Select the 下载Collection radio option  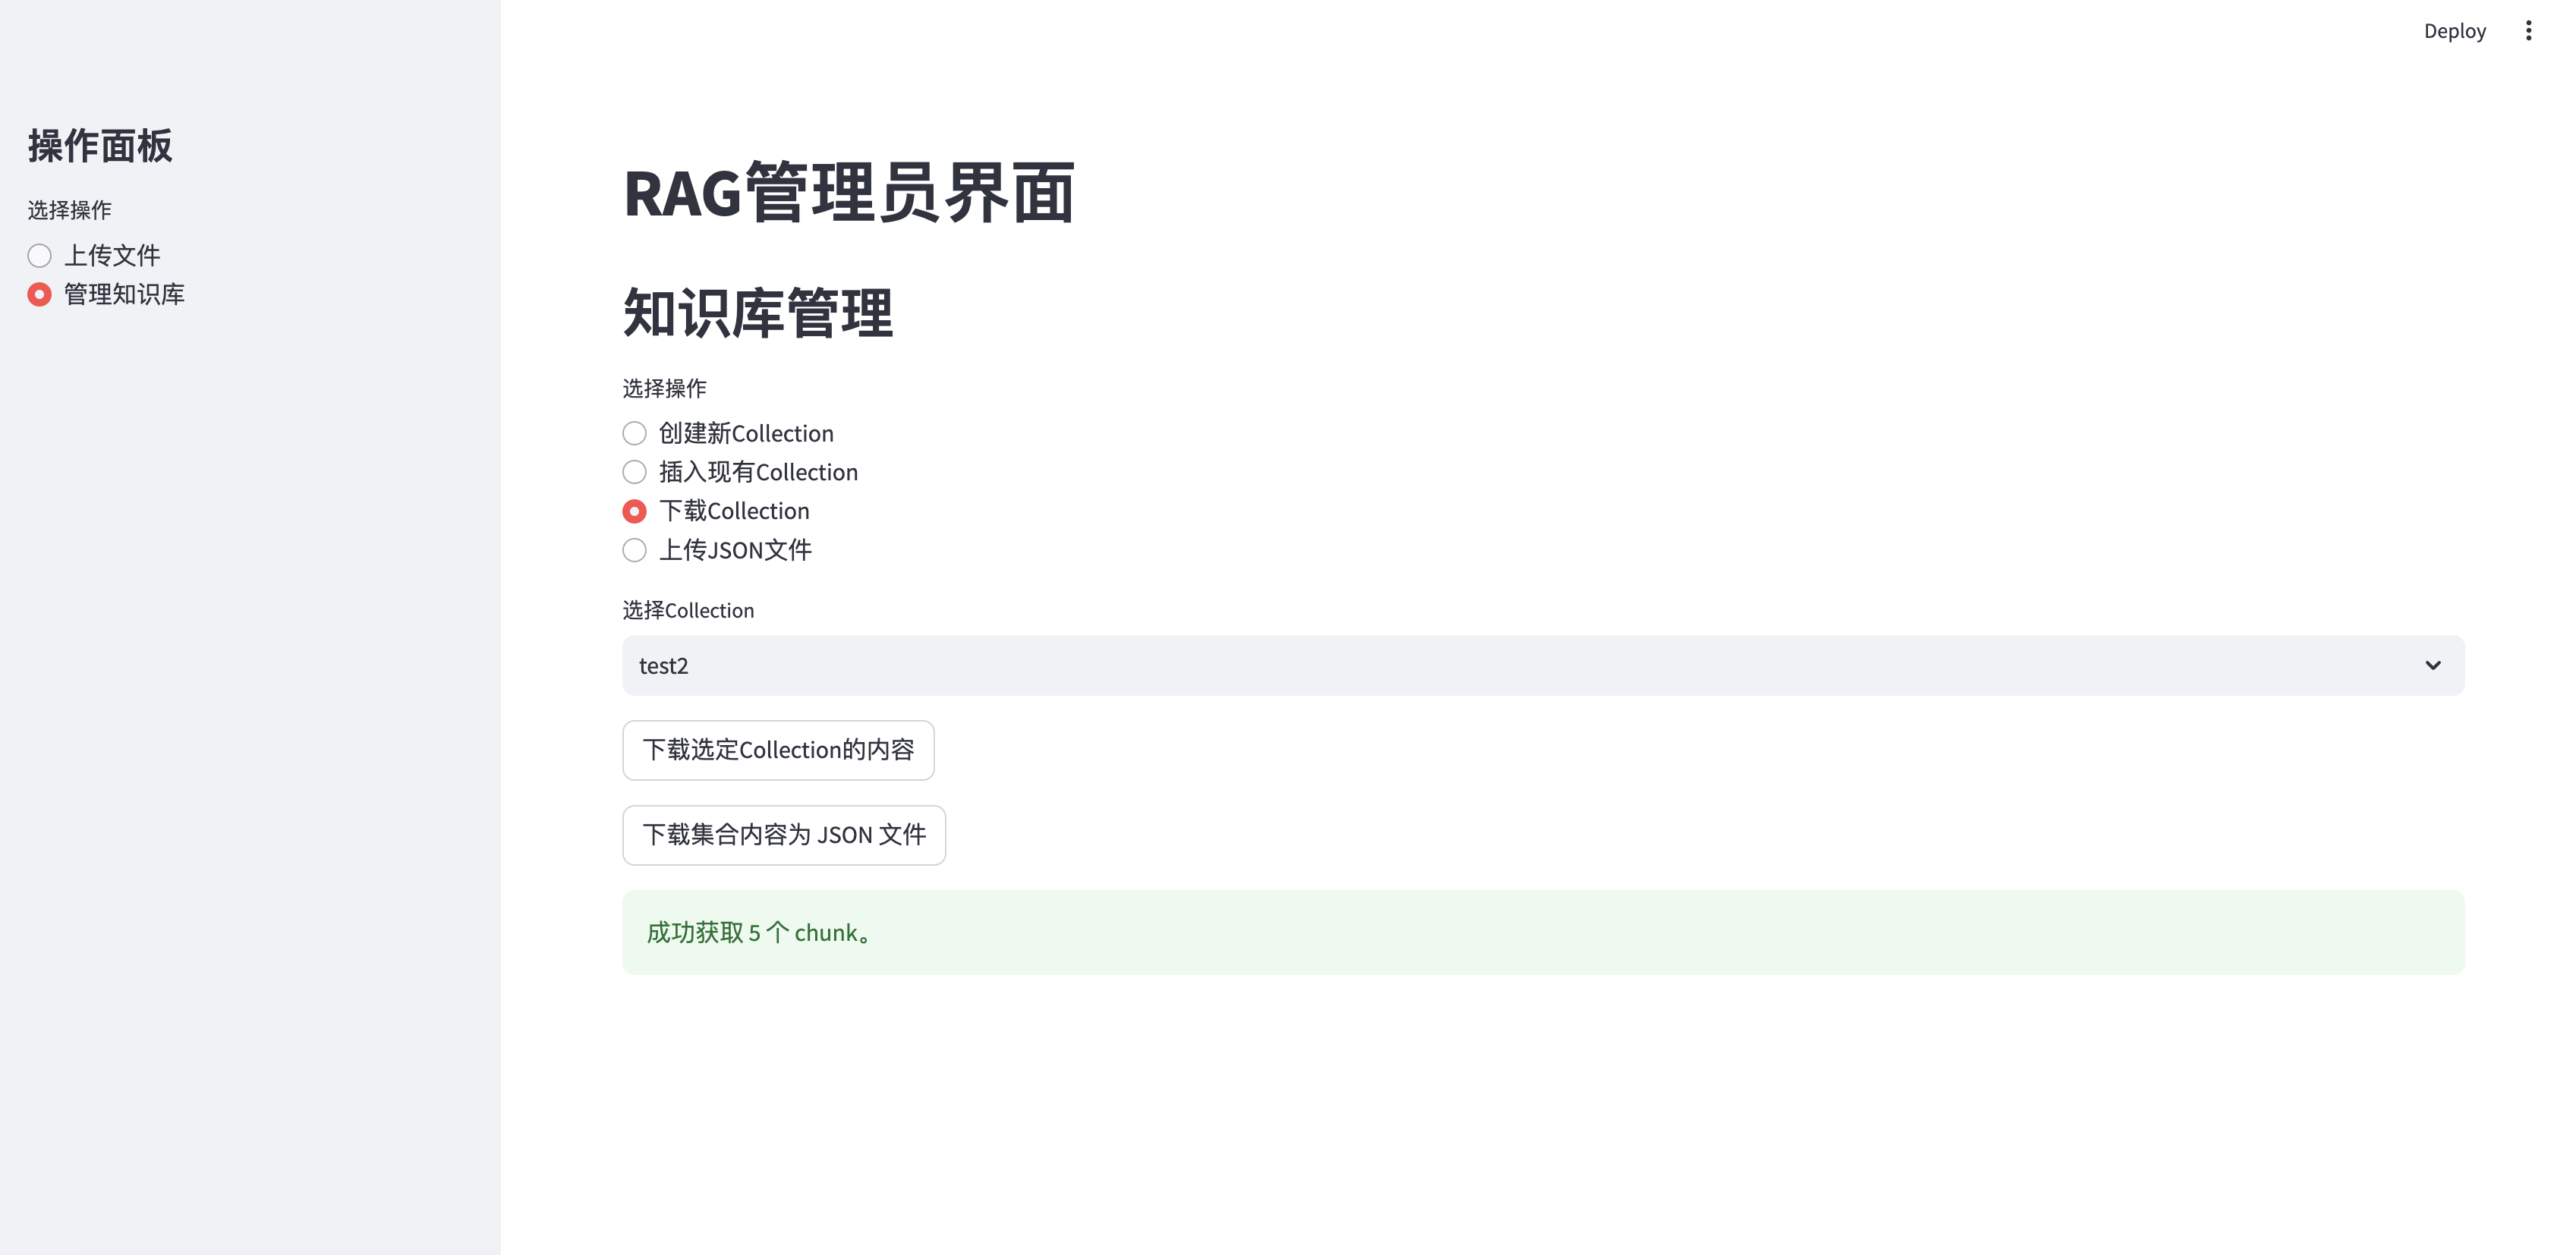pyautogui.click(x=634, y=512)
